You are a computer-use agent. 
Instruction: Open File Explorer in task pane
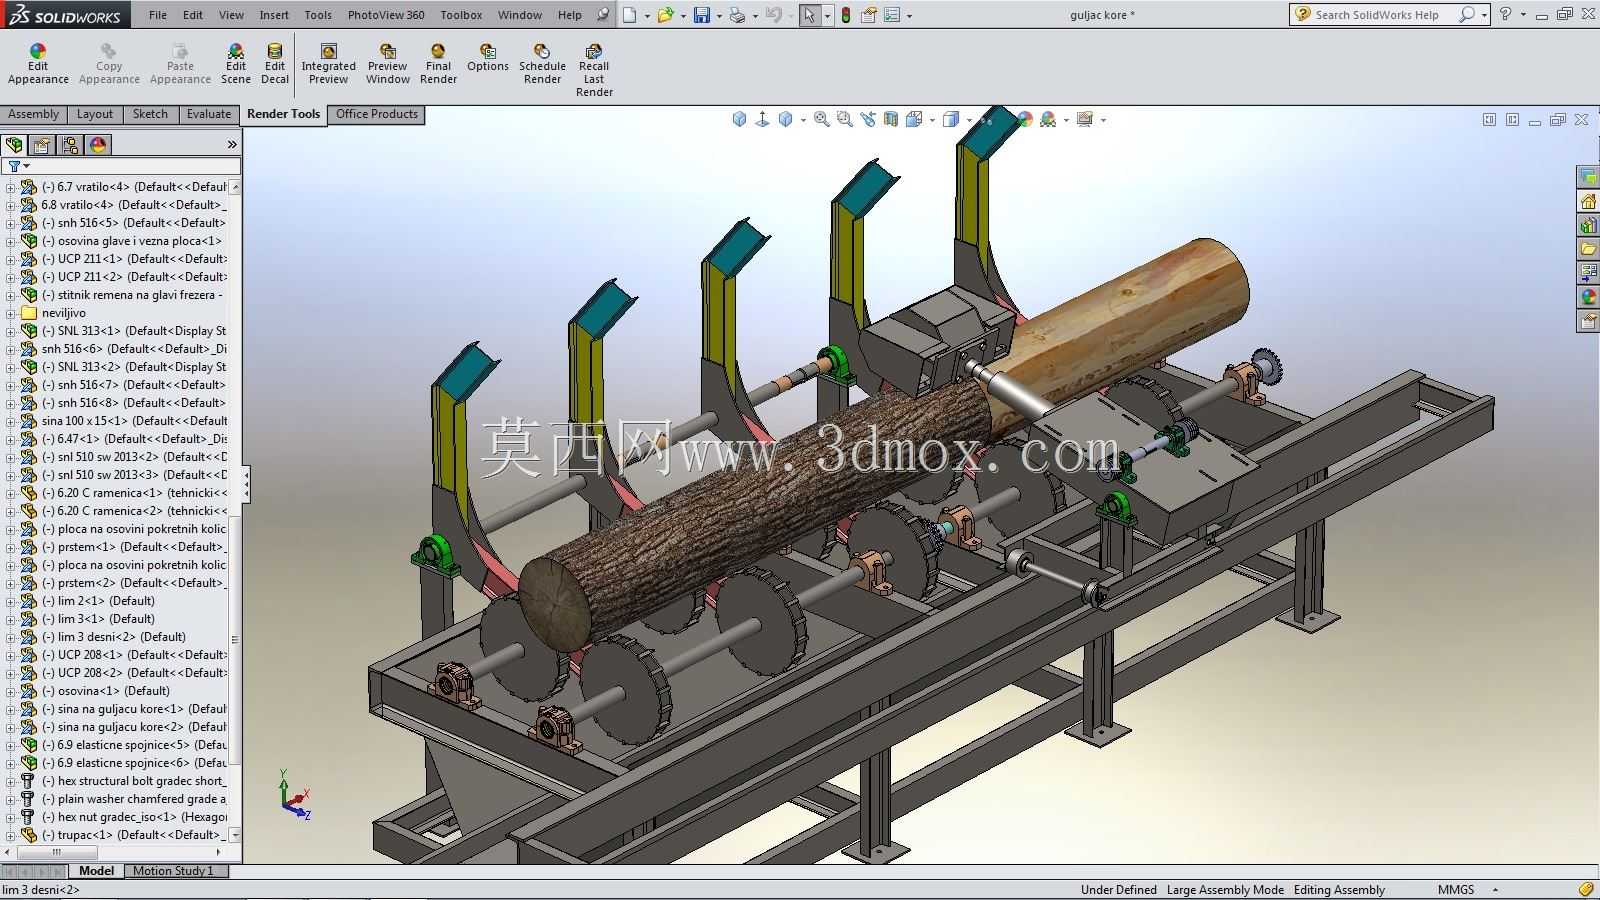coord(1588,249)
